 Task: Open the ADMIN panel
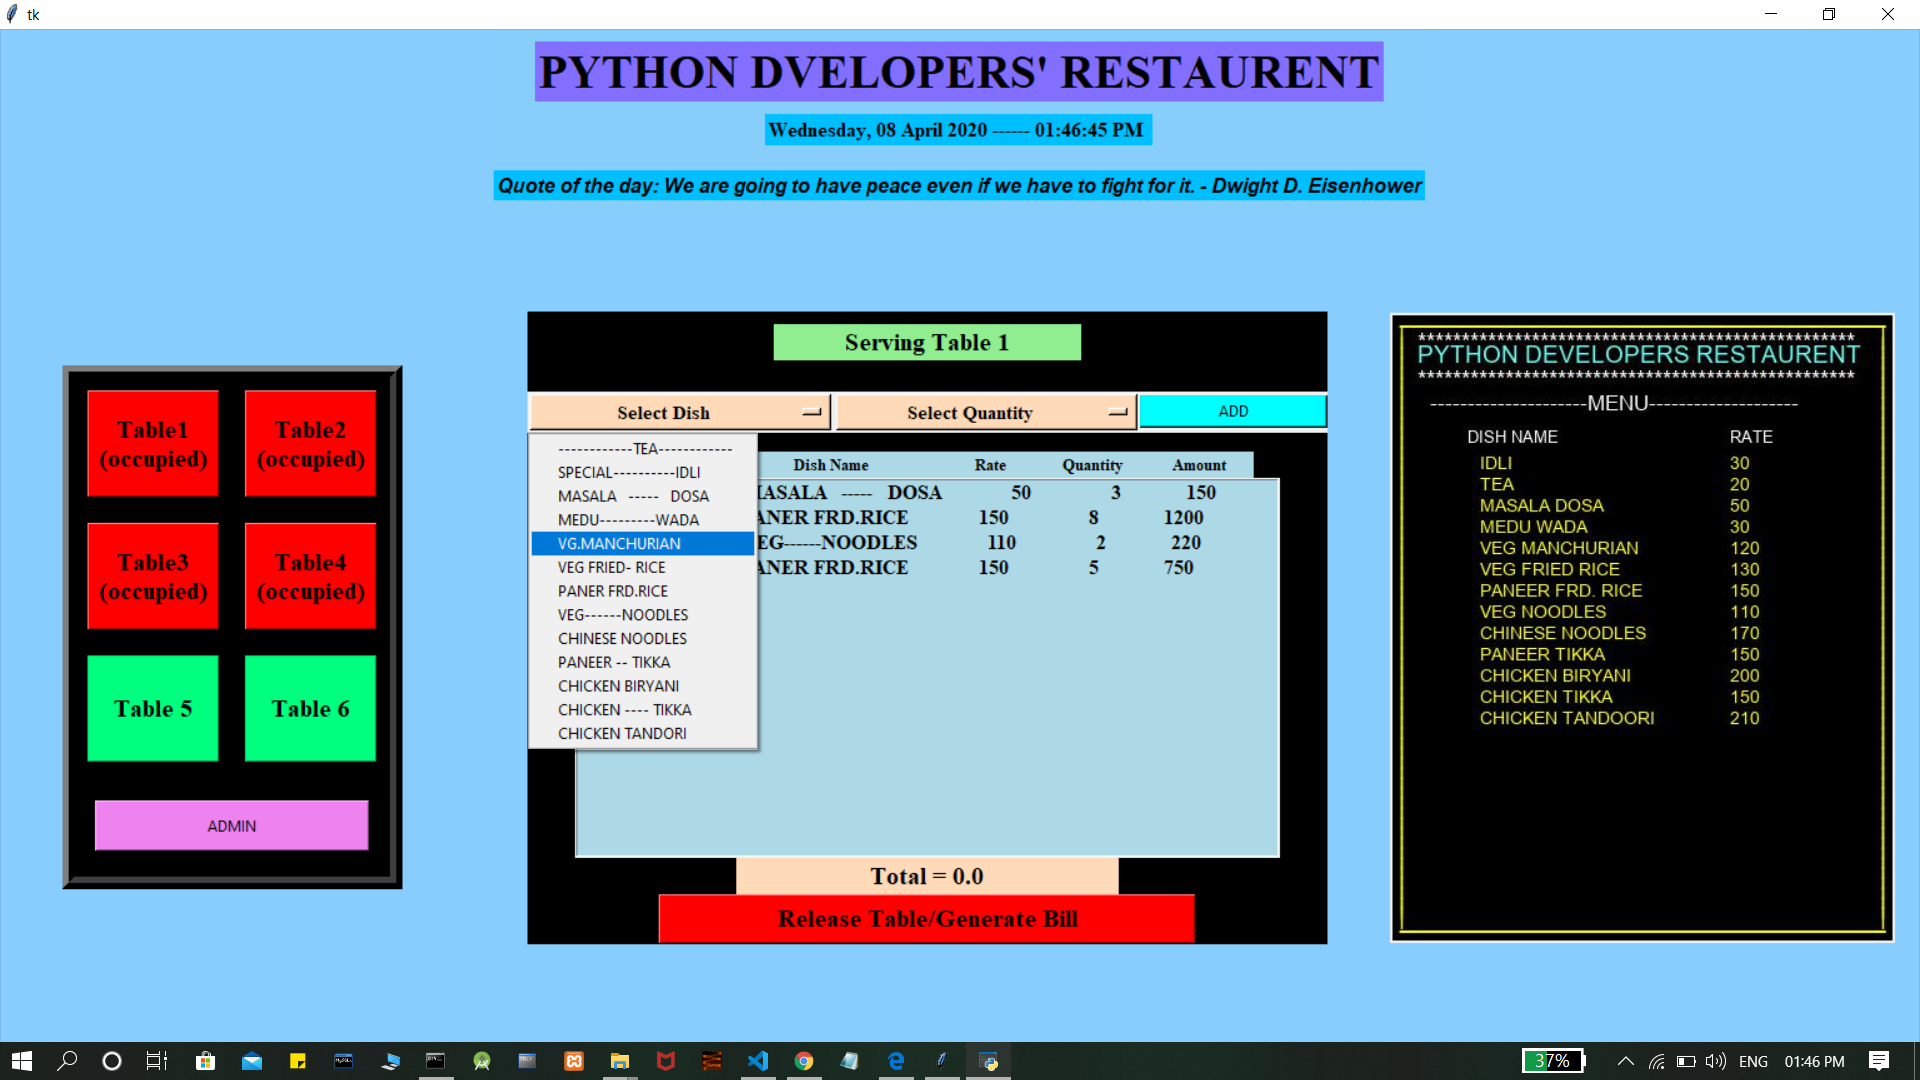[x=231, y=825]
